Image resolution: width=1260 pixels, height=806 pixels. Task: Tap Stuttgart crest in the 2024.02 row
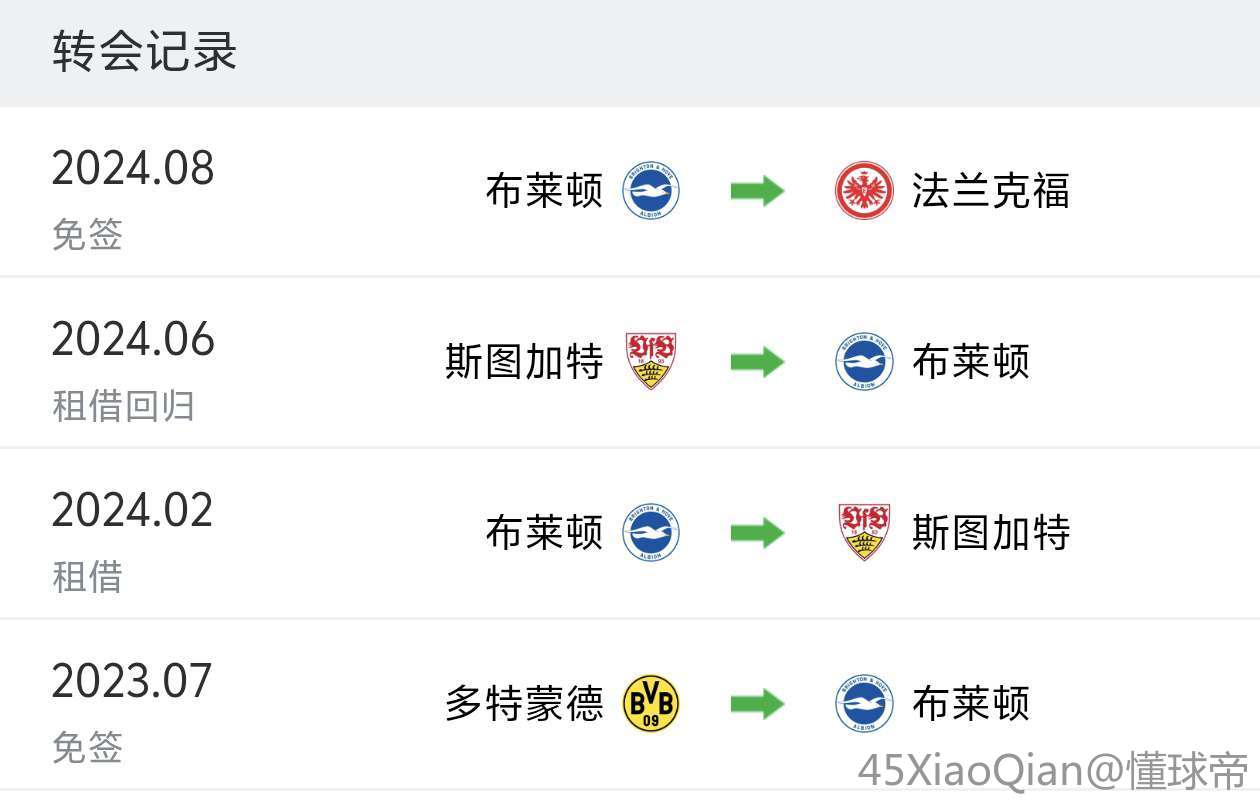click(x=864, y=532)
